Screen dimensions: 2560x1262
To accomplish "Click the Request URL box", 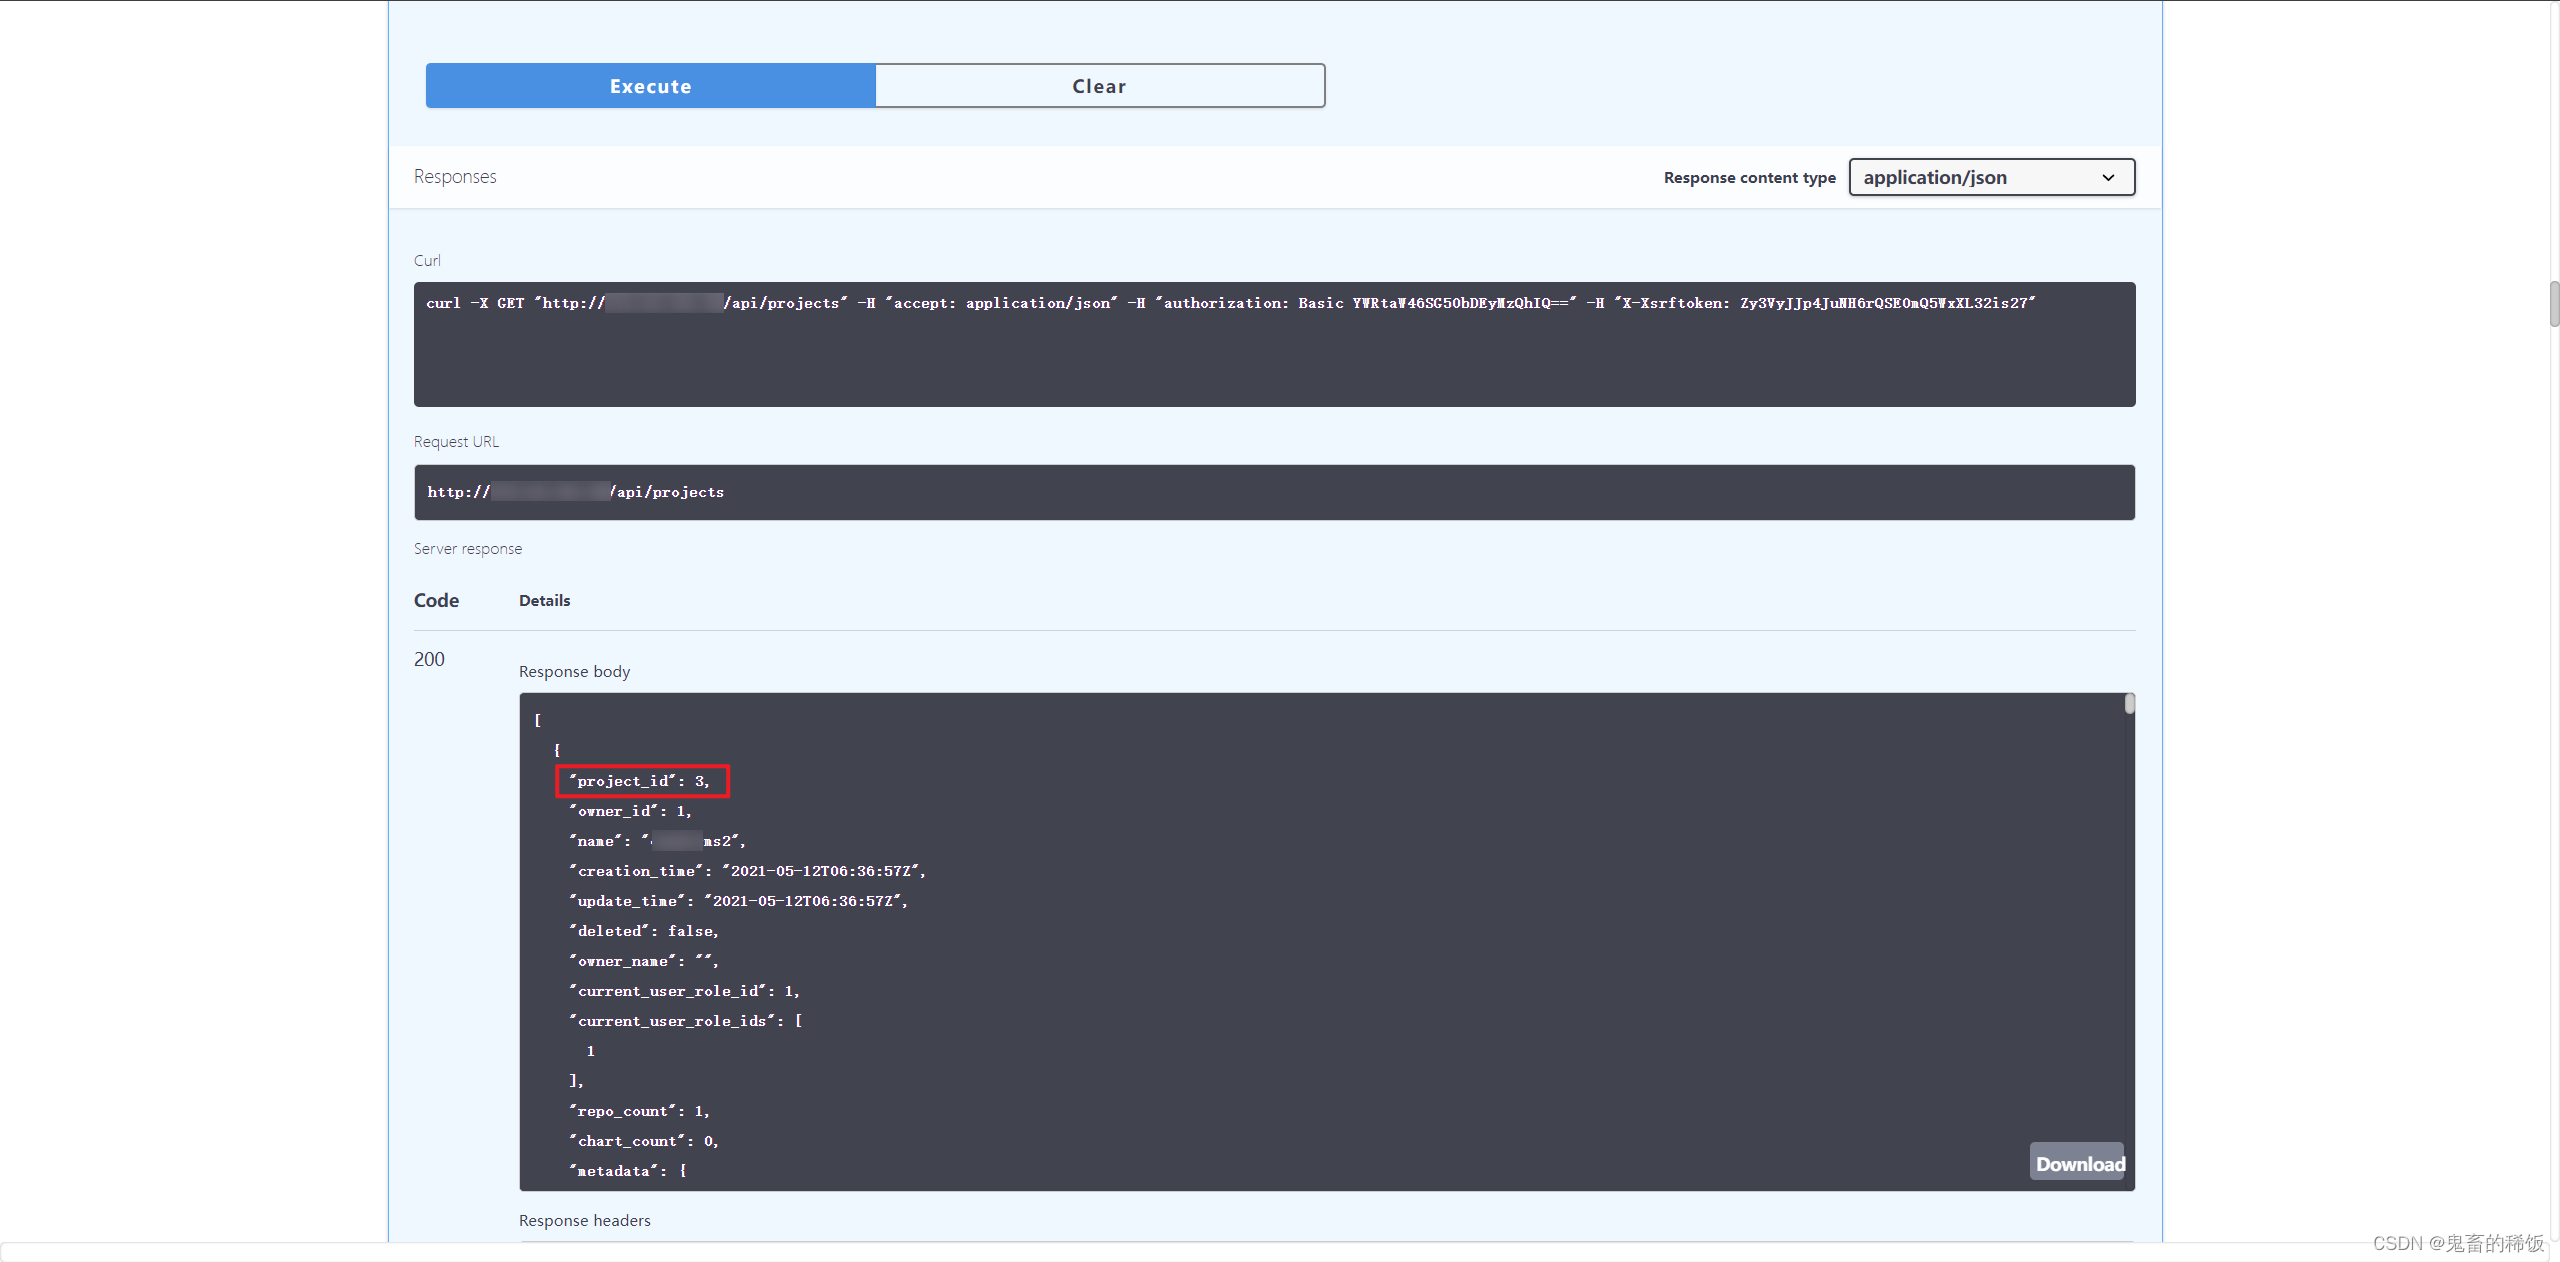I will (x=1274, y=492).
